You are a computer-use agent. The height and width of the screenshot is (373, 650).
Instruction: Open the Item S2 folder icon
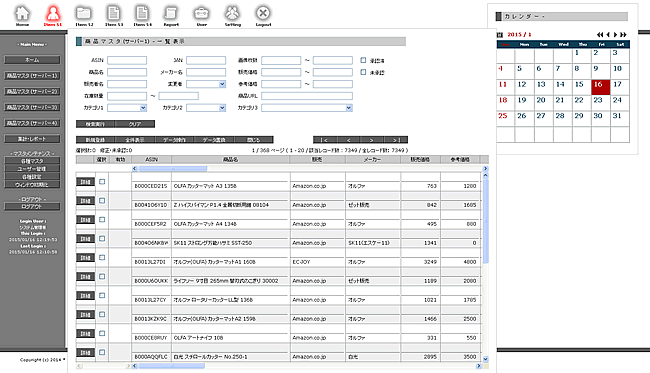click(84, 14)
